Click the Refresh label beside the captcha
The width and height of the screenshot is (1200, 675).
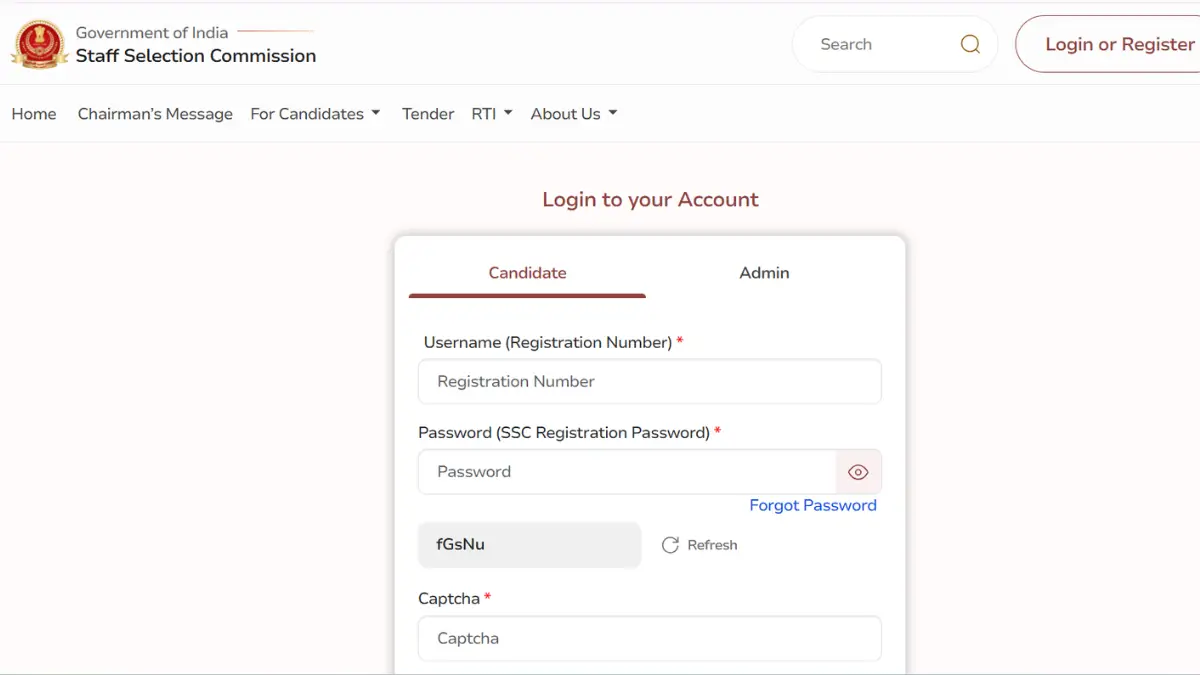coord(712,545)
